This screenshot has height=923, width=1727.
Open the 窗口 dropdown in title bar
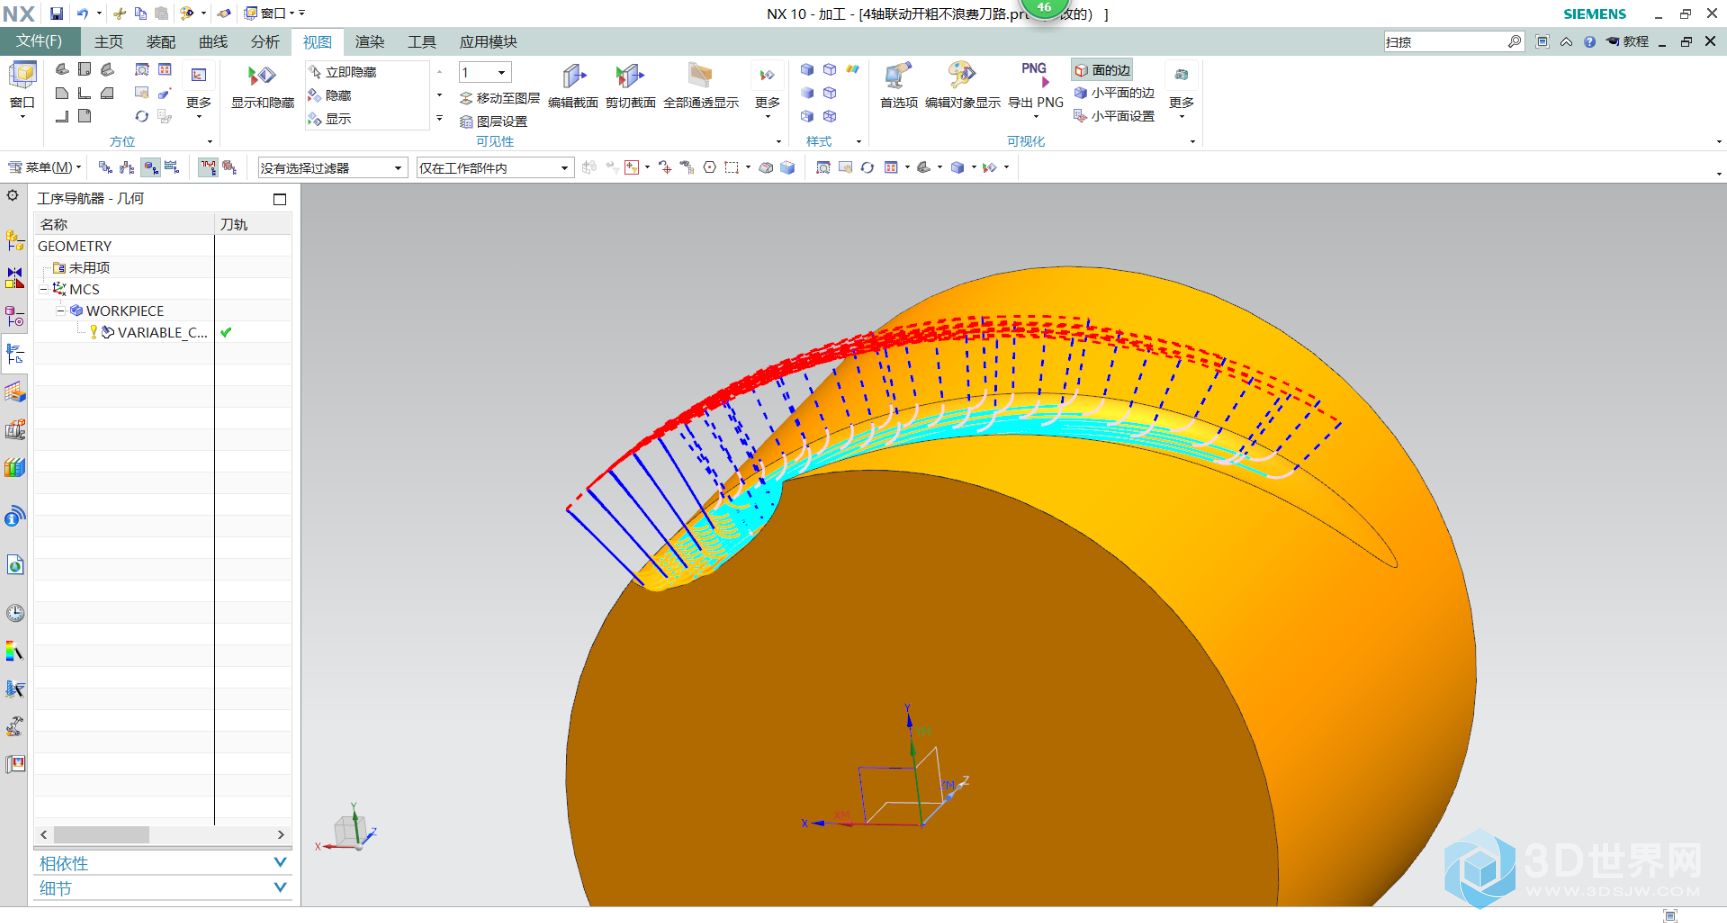pyautogui.click(x=271, y=13)
